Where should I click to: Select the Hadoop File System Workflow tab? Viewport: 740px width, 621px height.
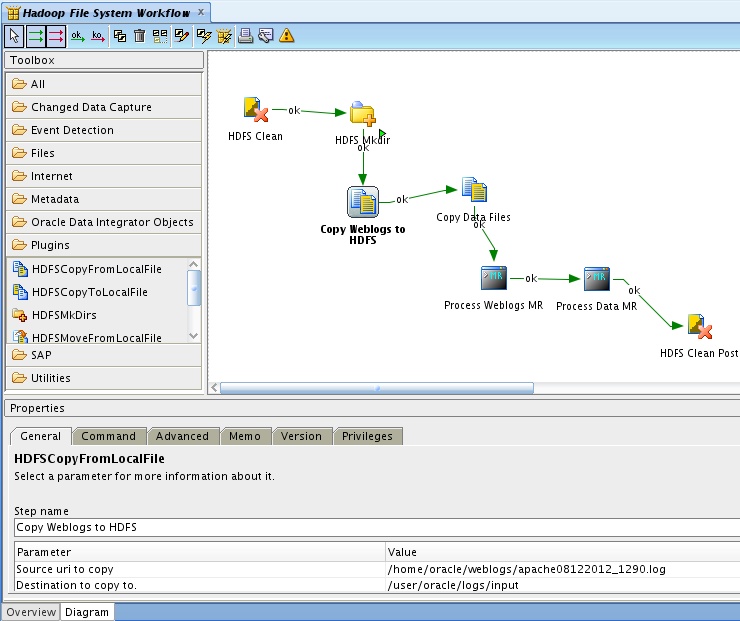[x=106, y=13]
